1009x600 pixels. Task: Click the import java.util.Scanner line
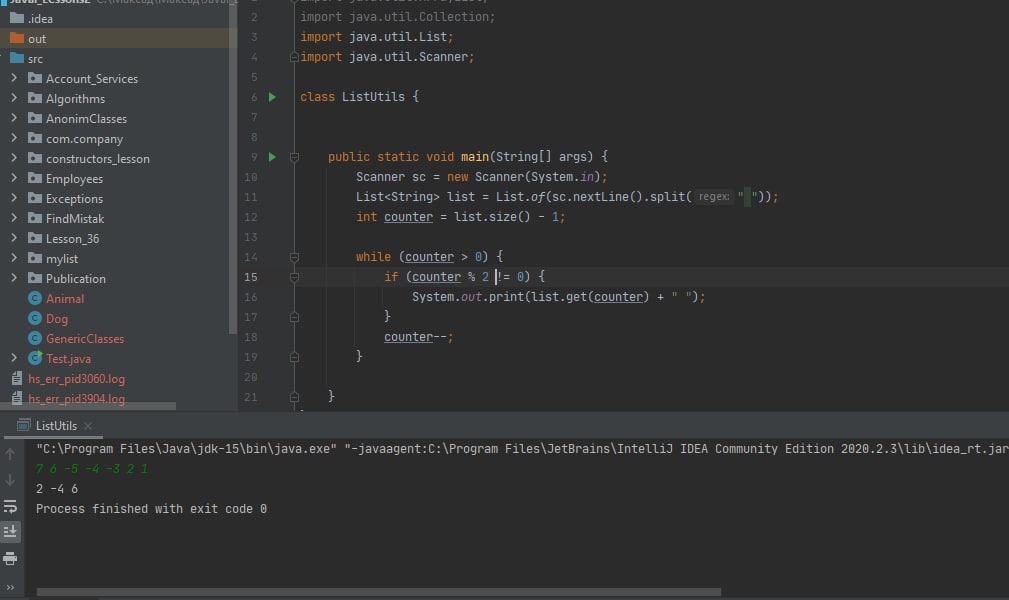pyautogui.click(x=387, y=57)
